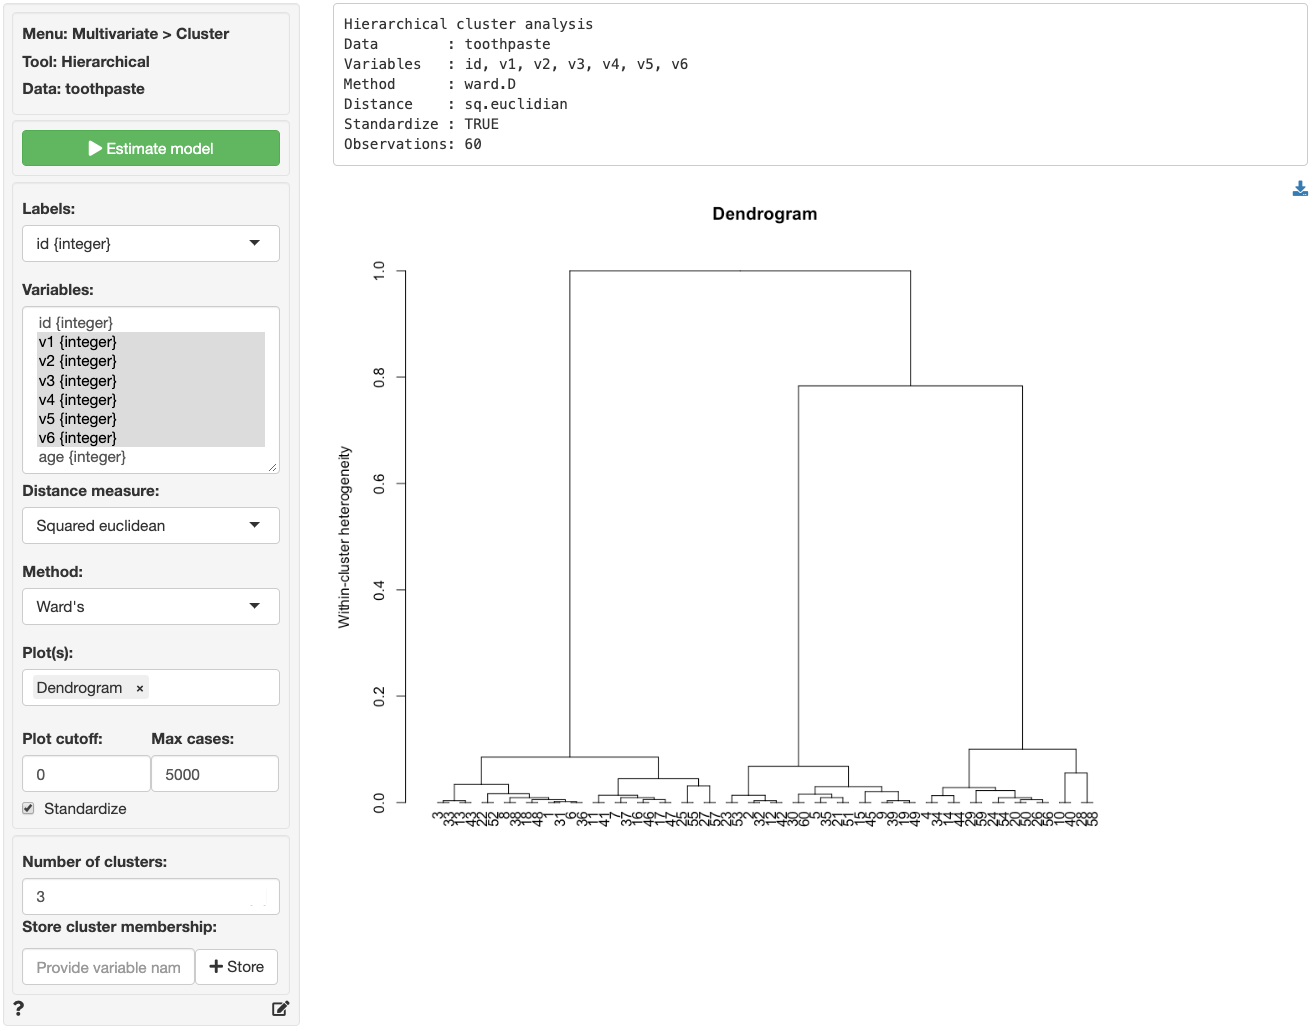Focus the Number of clusters field
The image size is (1313, 1031).
click(150, 897)
